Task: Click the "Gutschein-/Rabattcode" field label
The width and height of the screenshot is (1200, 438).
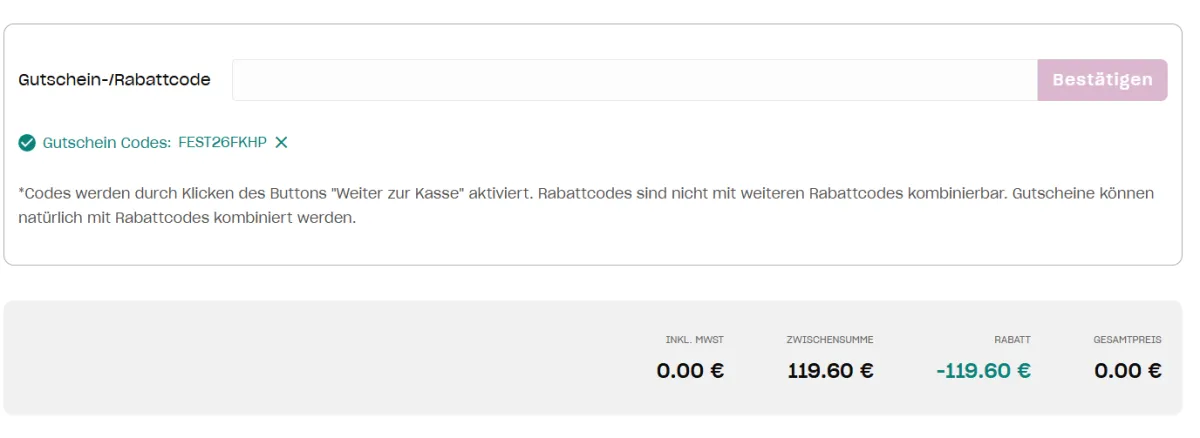Action: 115,80
